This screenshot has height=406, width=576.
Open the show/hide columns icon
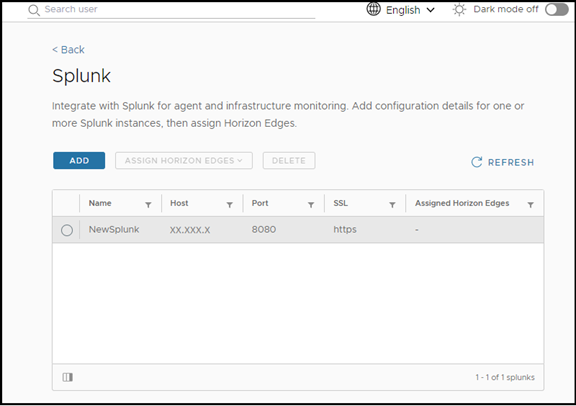click(x=68, y=377)
